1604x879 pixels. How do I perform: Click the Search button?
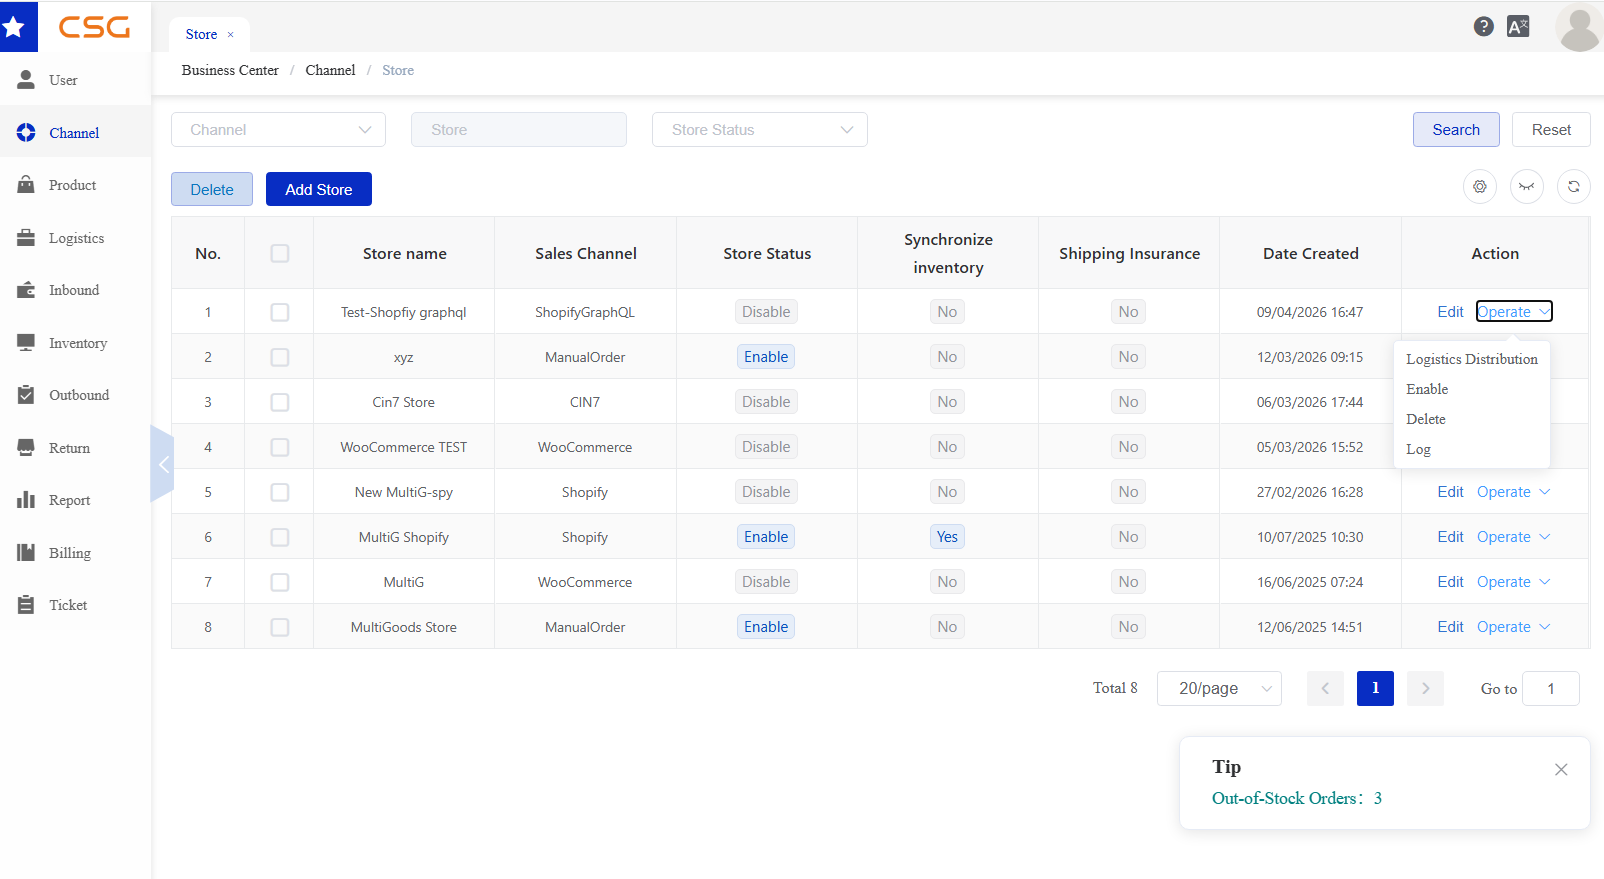pos(1456,130)
